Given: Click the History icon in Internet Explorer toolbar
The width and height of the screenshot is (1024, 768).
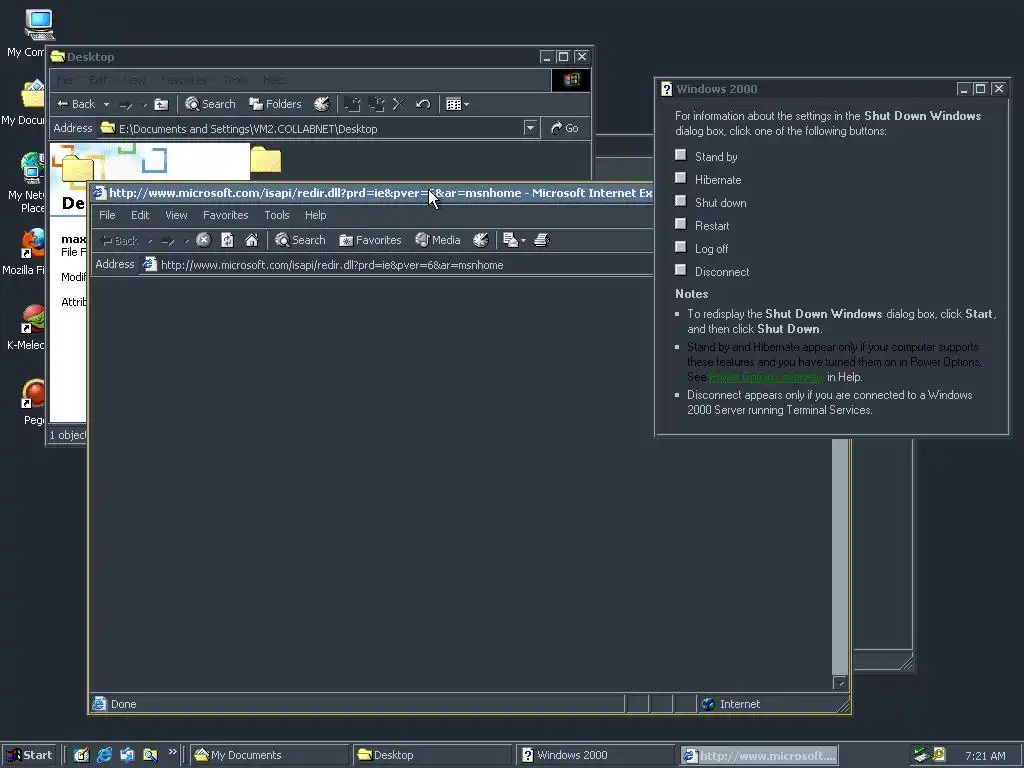Looking at the screenshot, I should (481, 240).
